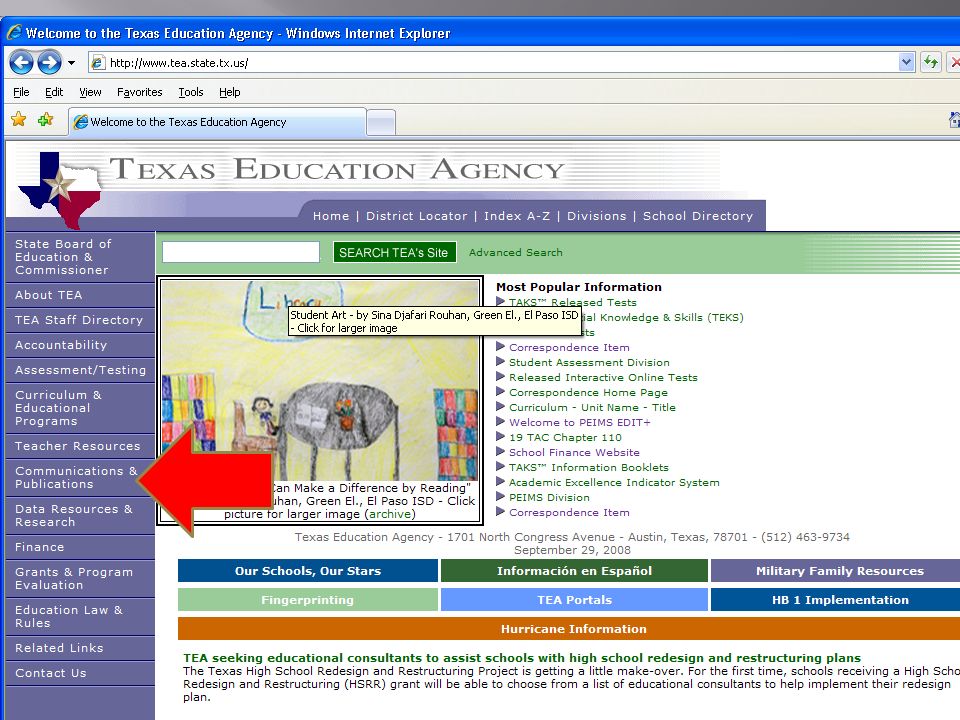Open TAKS Information Booklets link
The image size is (960, 720).
tap(588, 468)
